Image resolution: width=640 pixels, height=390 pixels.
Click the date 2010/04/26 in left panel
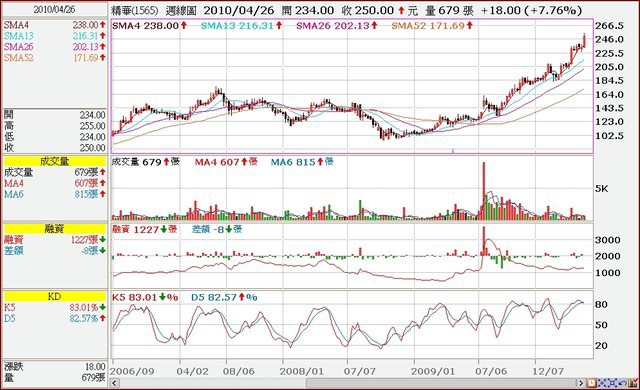54,9
